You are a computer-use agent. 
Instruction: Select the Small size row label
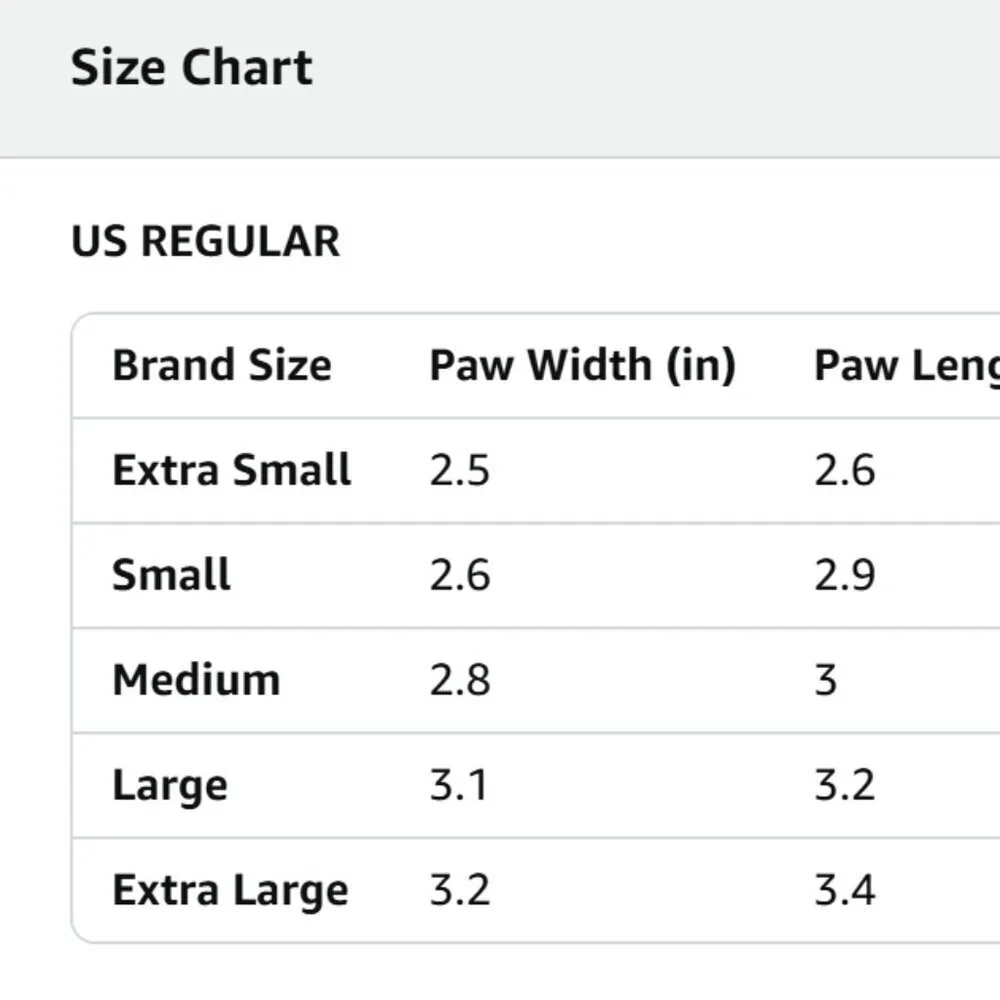pyautogui.click(x=171, y=575)
